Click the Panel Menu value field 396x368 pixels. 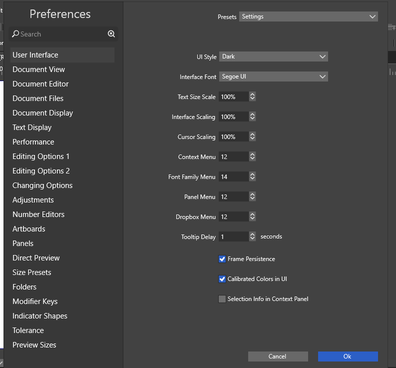click(x=234, y=197)
